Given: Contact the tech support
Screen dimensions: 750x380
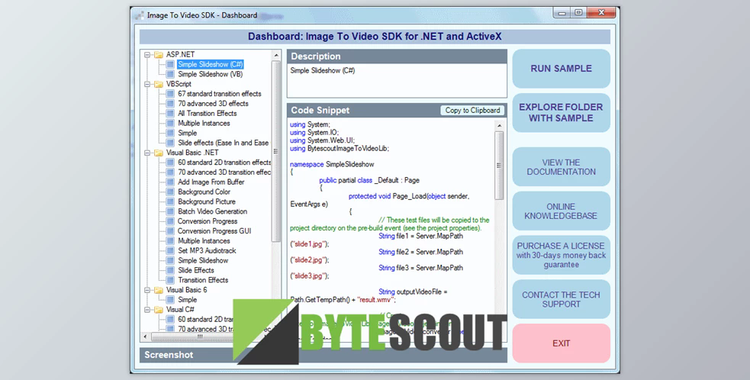Looking at the screenshot, I should coord(561,299).
